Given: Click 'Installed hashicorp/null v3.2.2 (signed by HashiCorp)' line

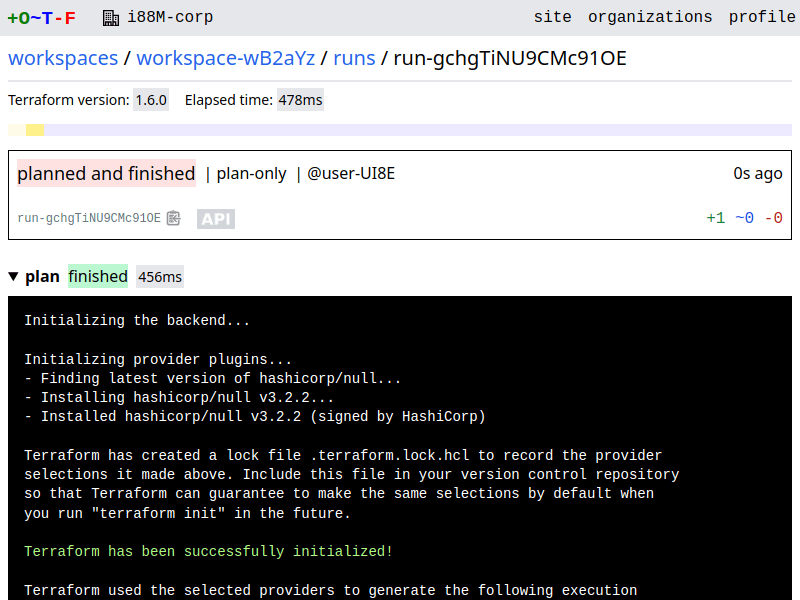Looking at the screenshot, I should [255, 416].
